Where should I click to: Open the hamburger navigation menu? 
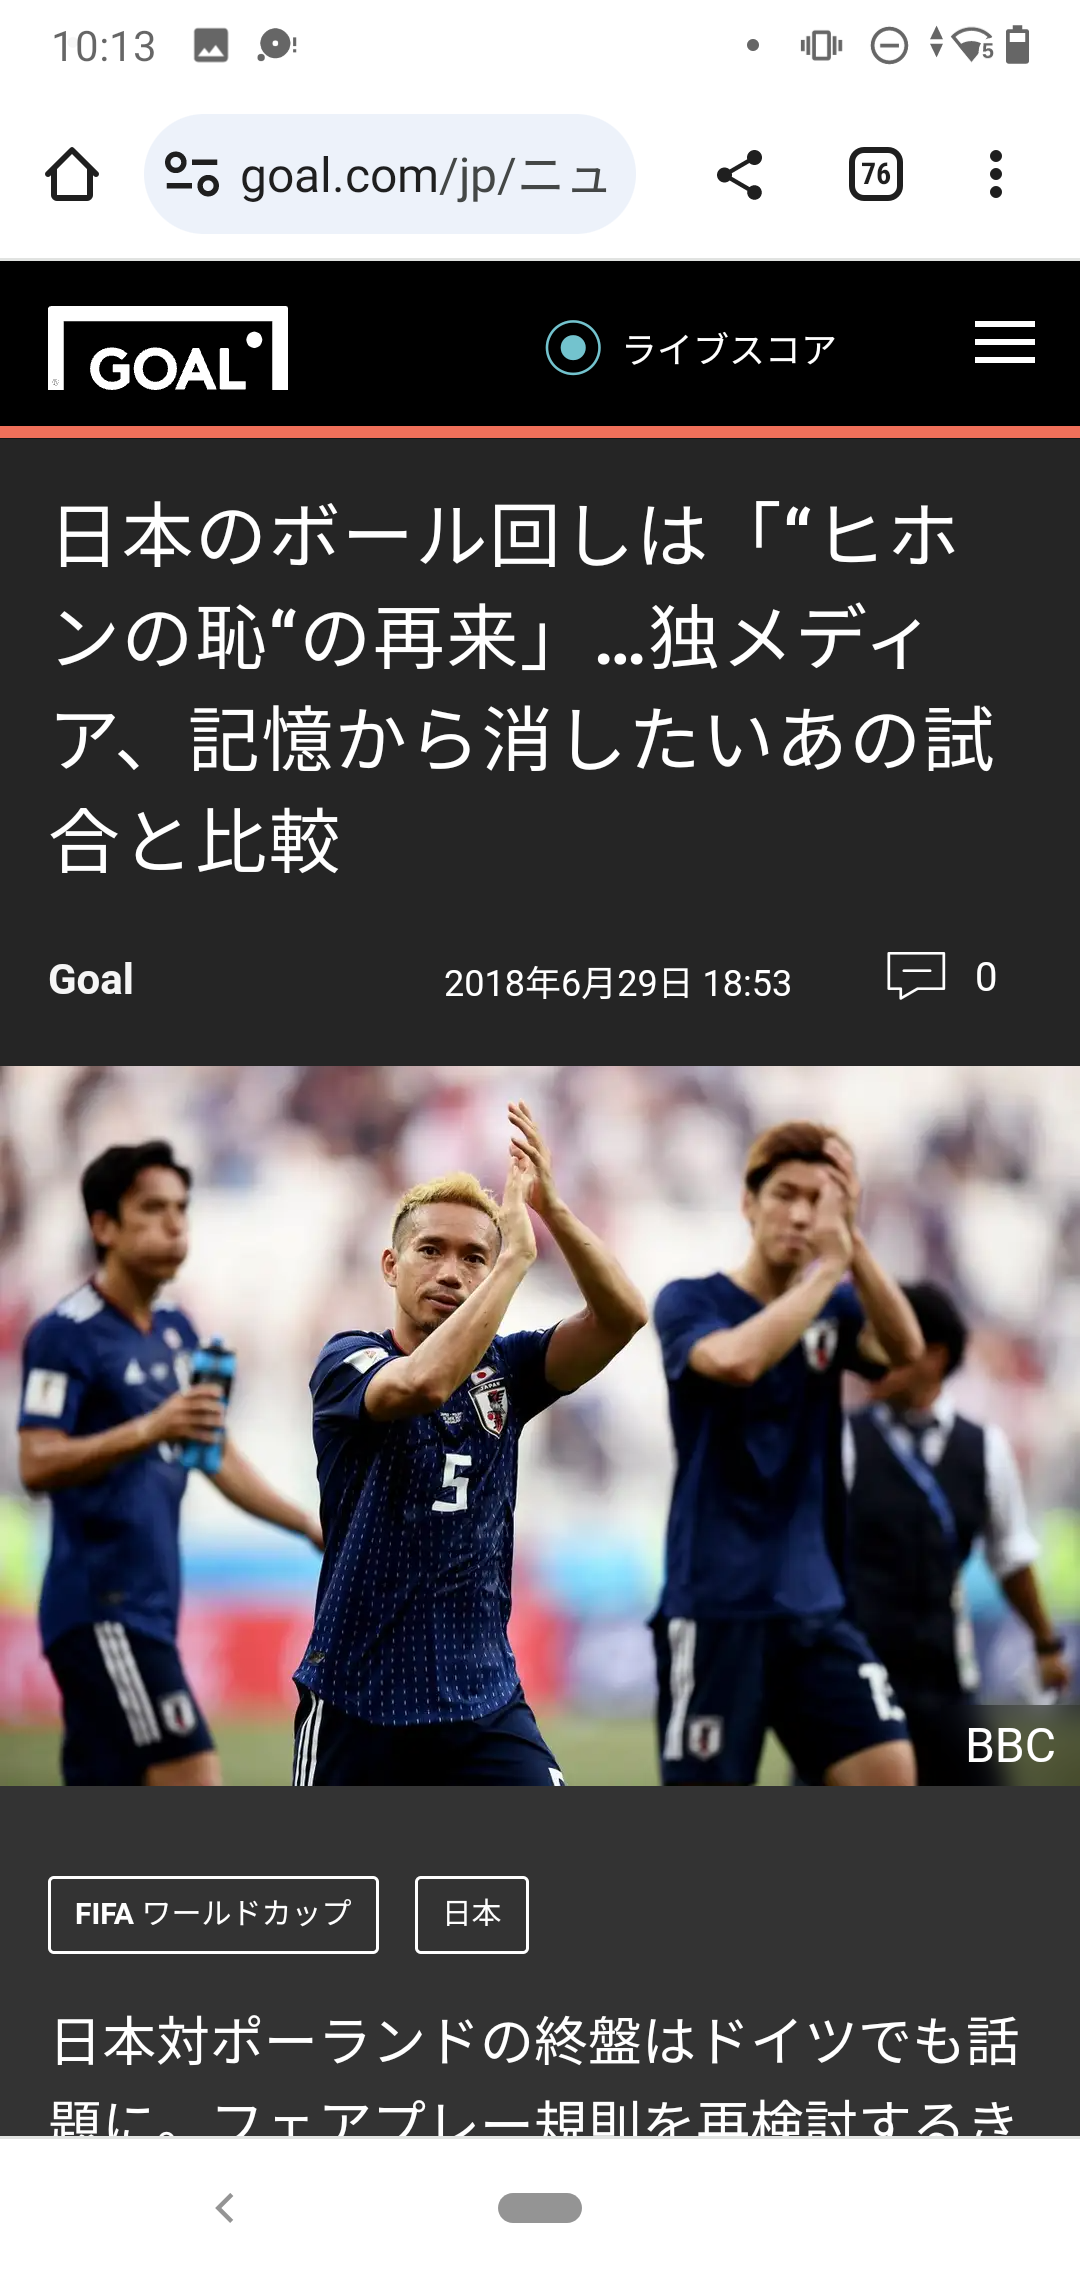pyautogui.click(x=1005, y=342)
